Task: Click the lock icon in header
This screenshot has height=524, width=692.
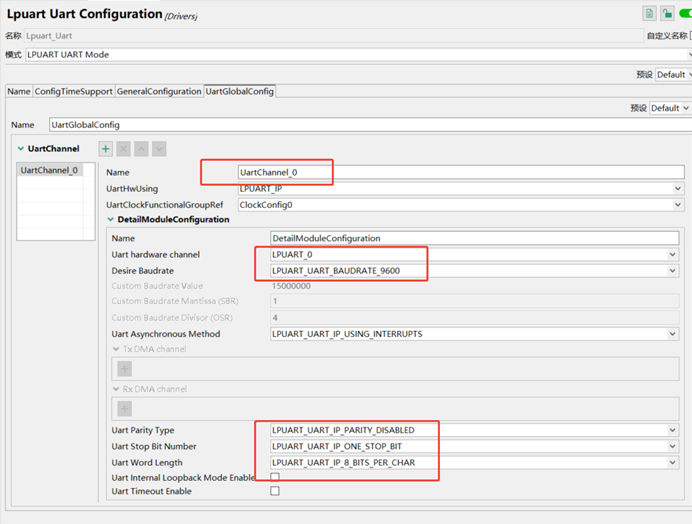Action: [x=666, y=13]
